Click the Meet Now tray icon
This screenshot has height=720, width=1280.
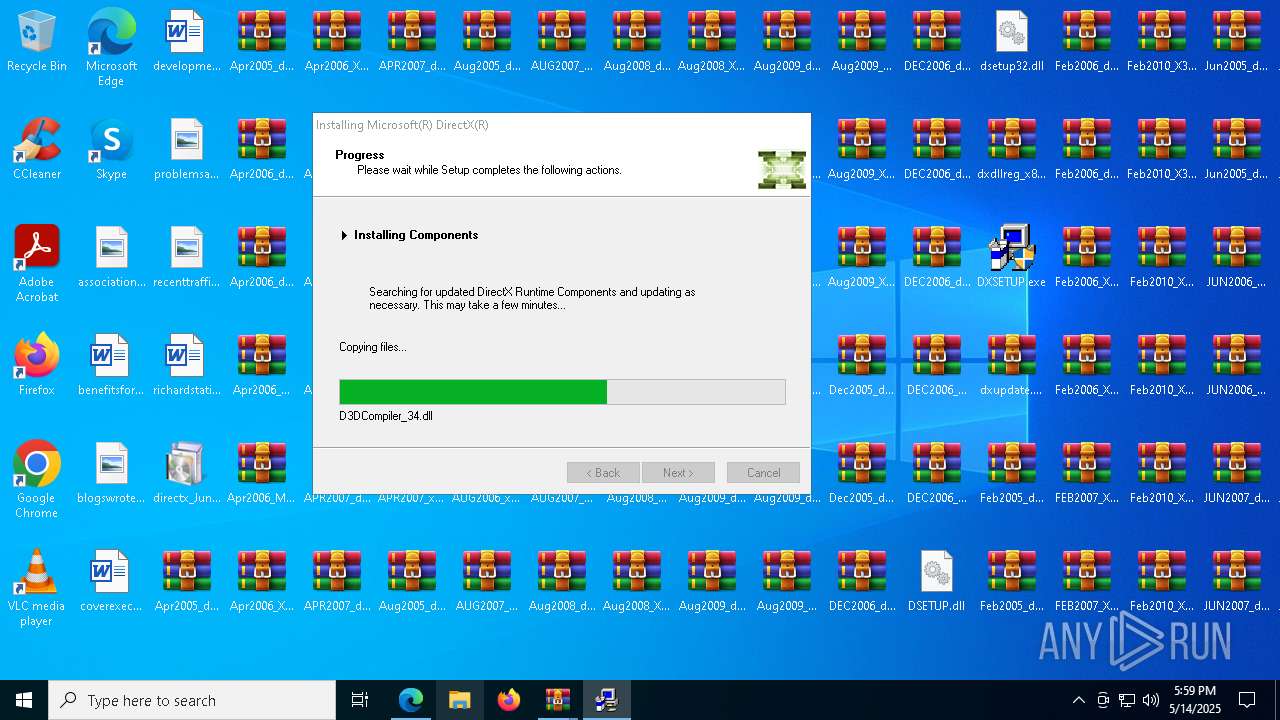tap(1103, 700)
